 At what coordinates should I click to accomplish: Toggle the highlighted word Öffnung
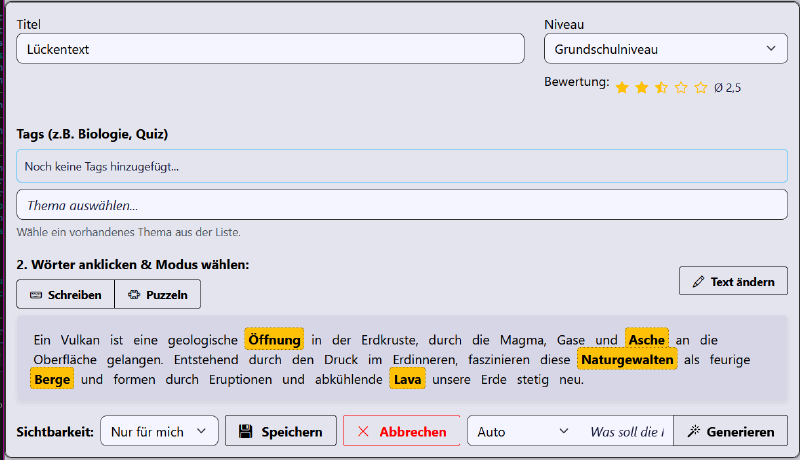click(274, 340)
